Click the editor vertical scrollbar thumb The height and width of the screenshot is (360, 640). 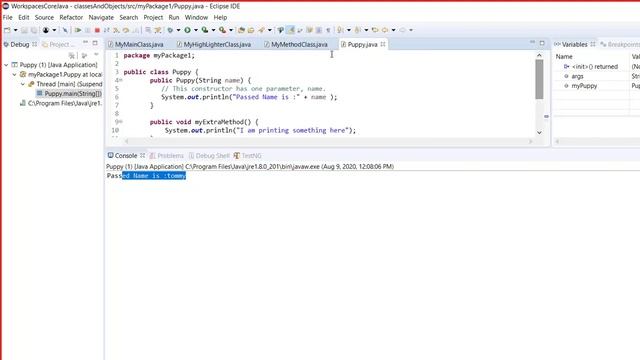pyautogui.click(x=540, y=79)
